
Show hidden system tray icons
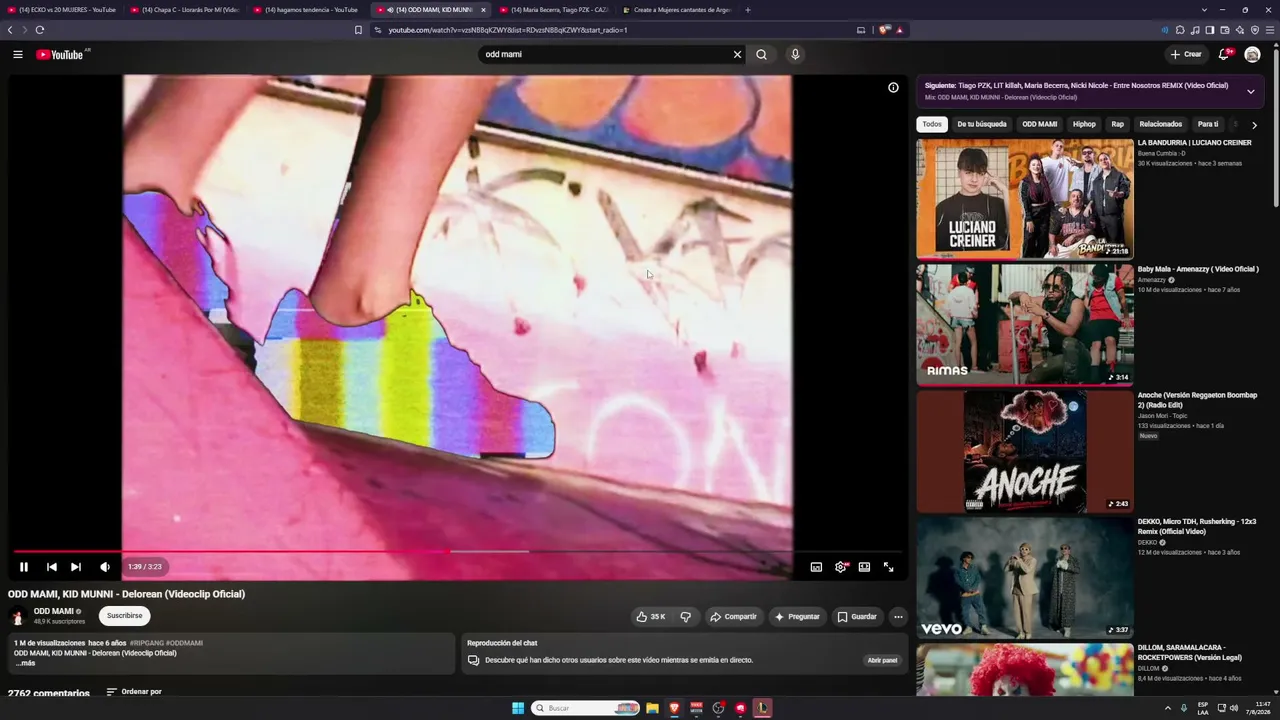[1167, 708]
